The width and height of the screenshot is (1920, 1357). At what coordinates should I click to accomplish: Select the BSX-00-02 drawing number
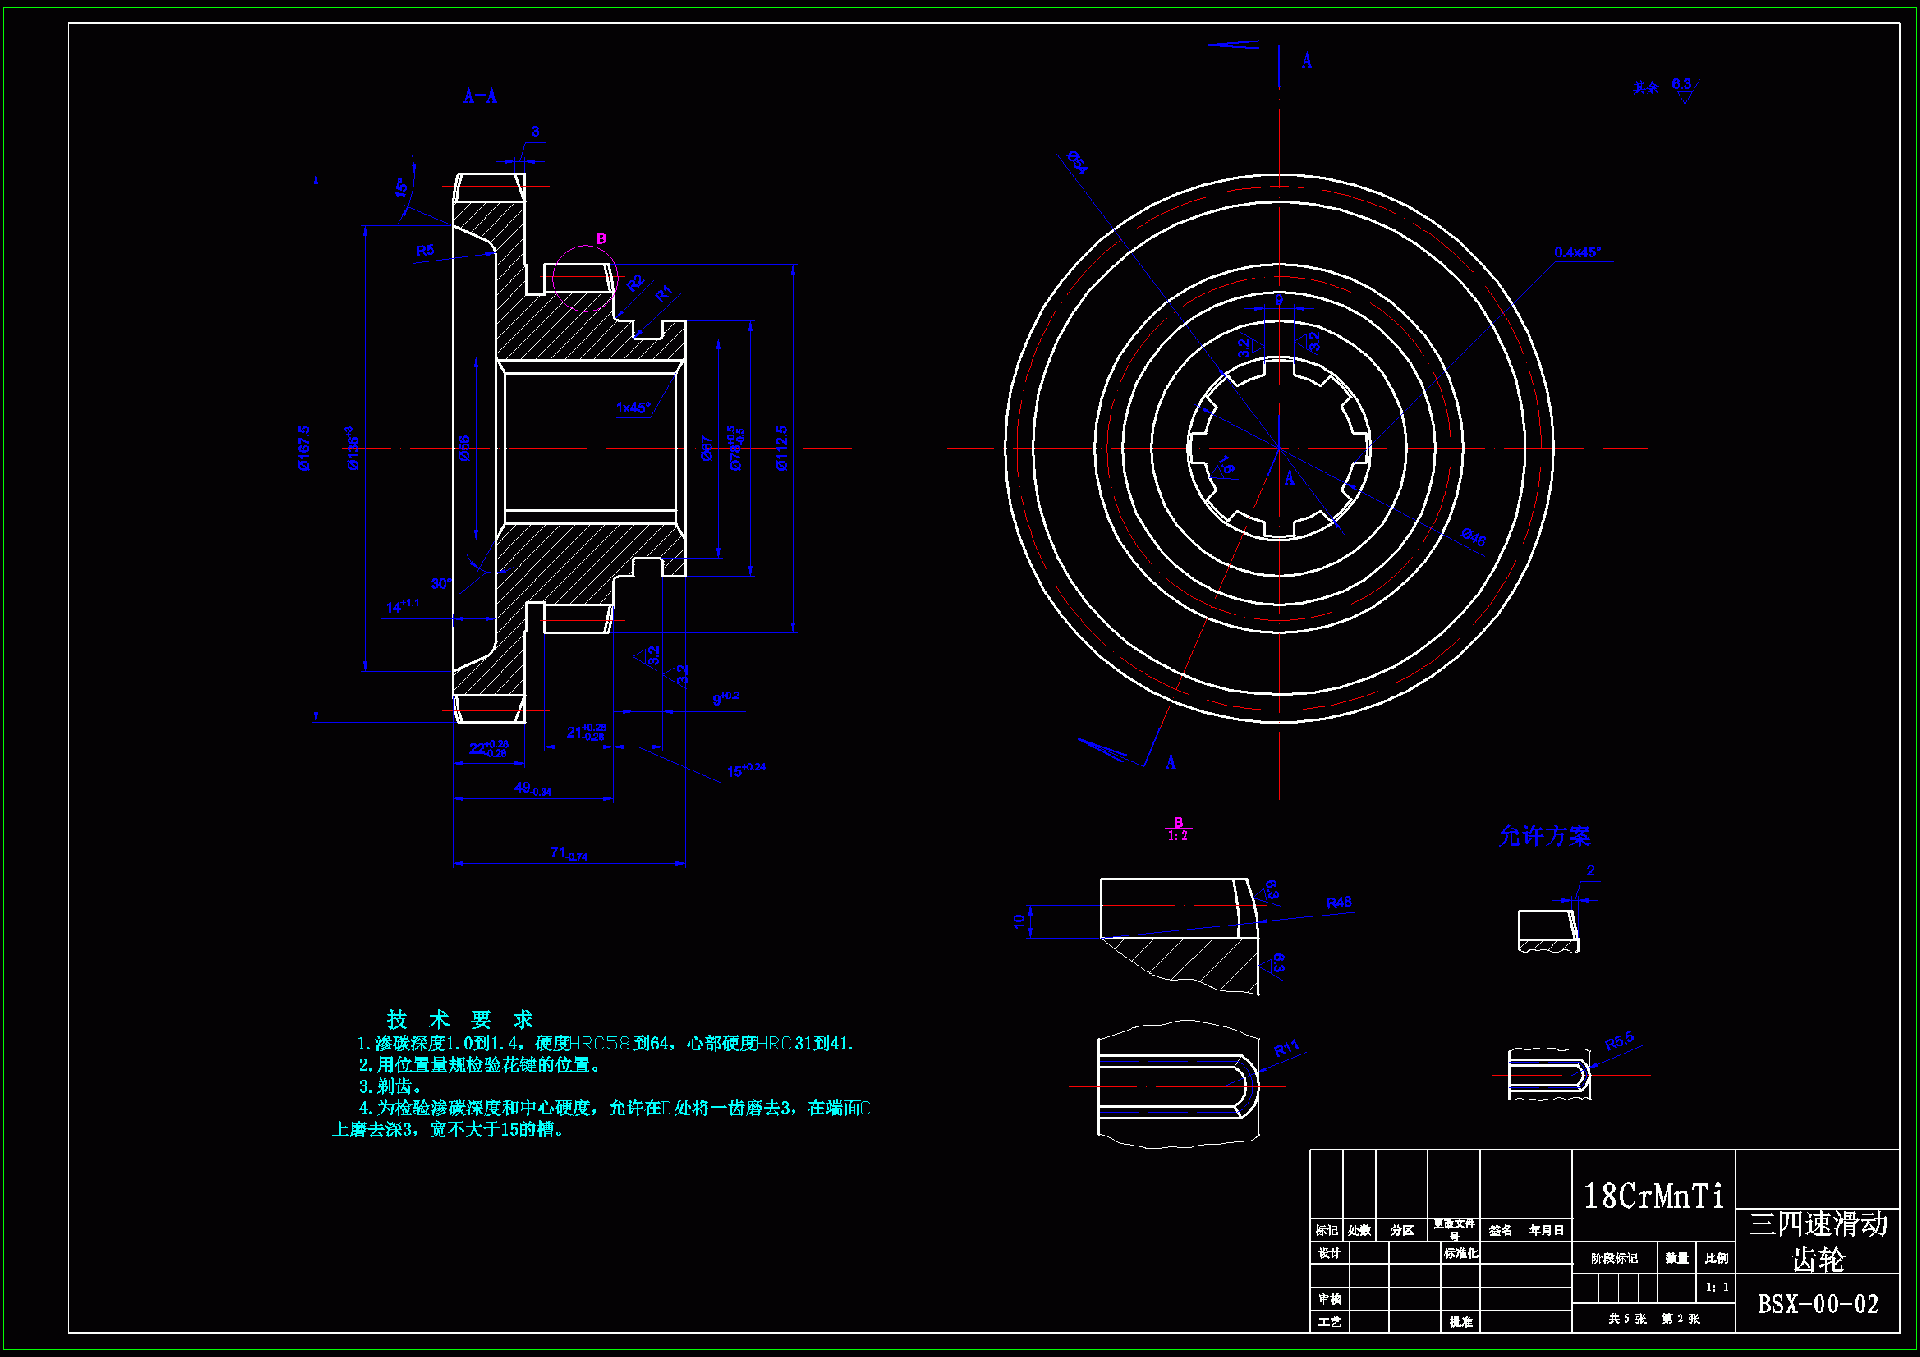(1817, 1304)
